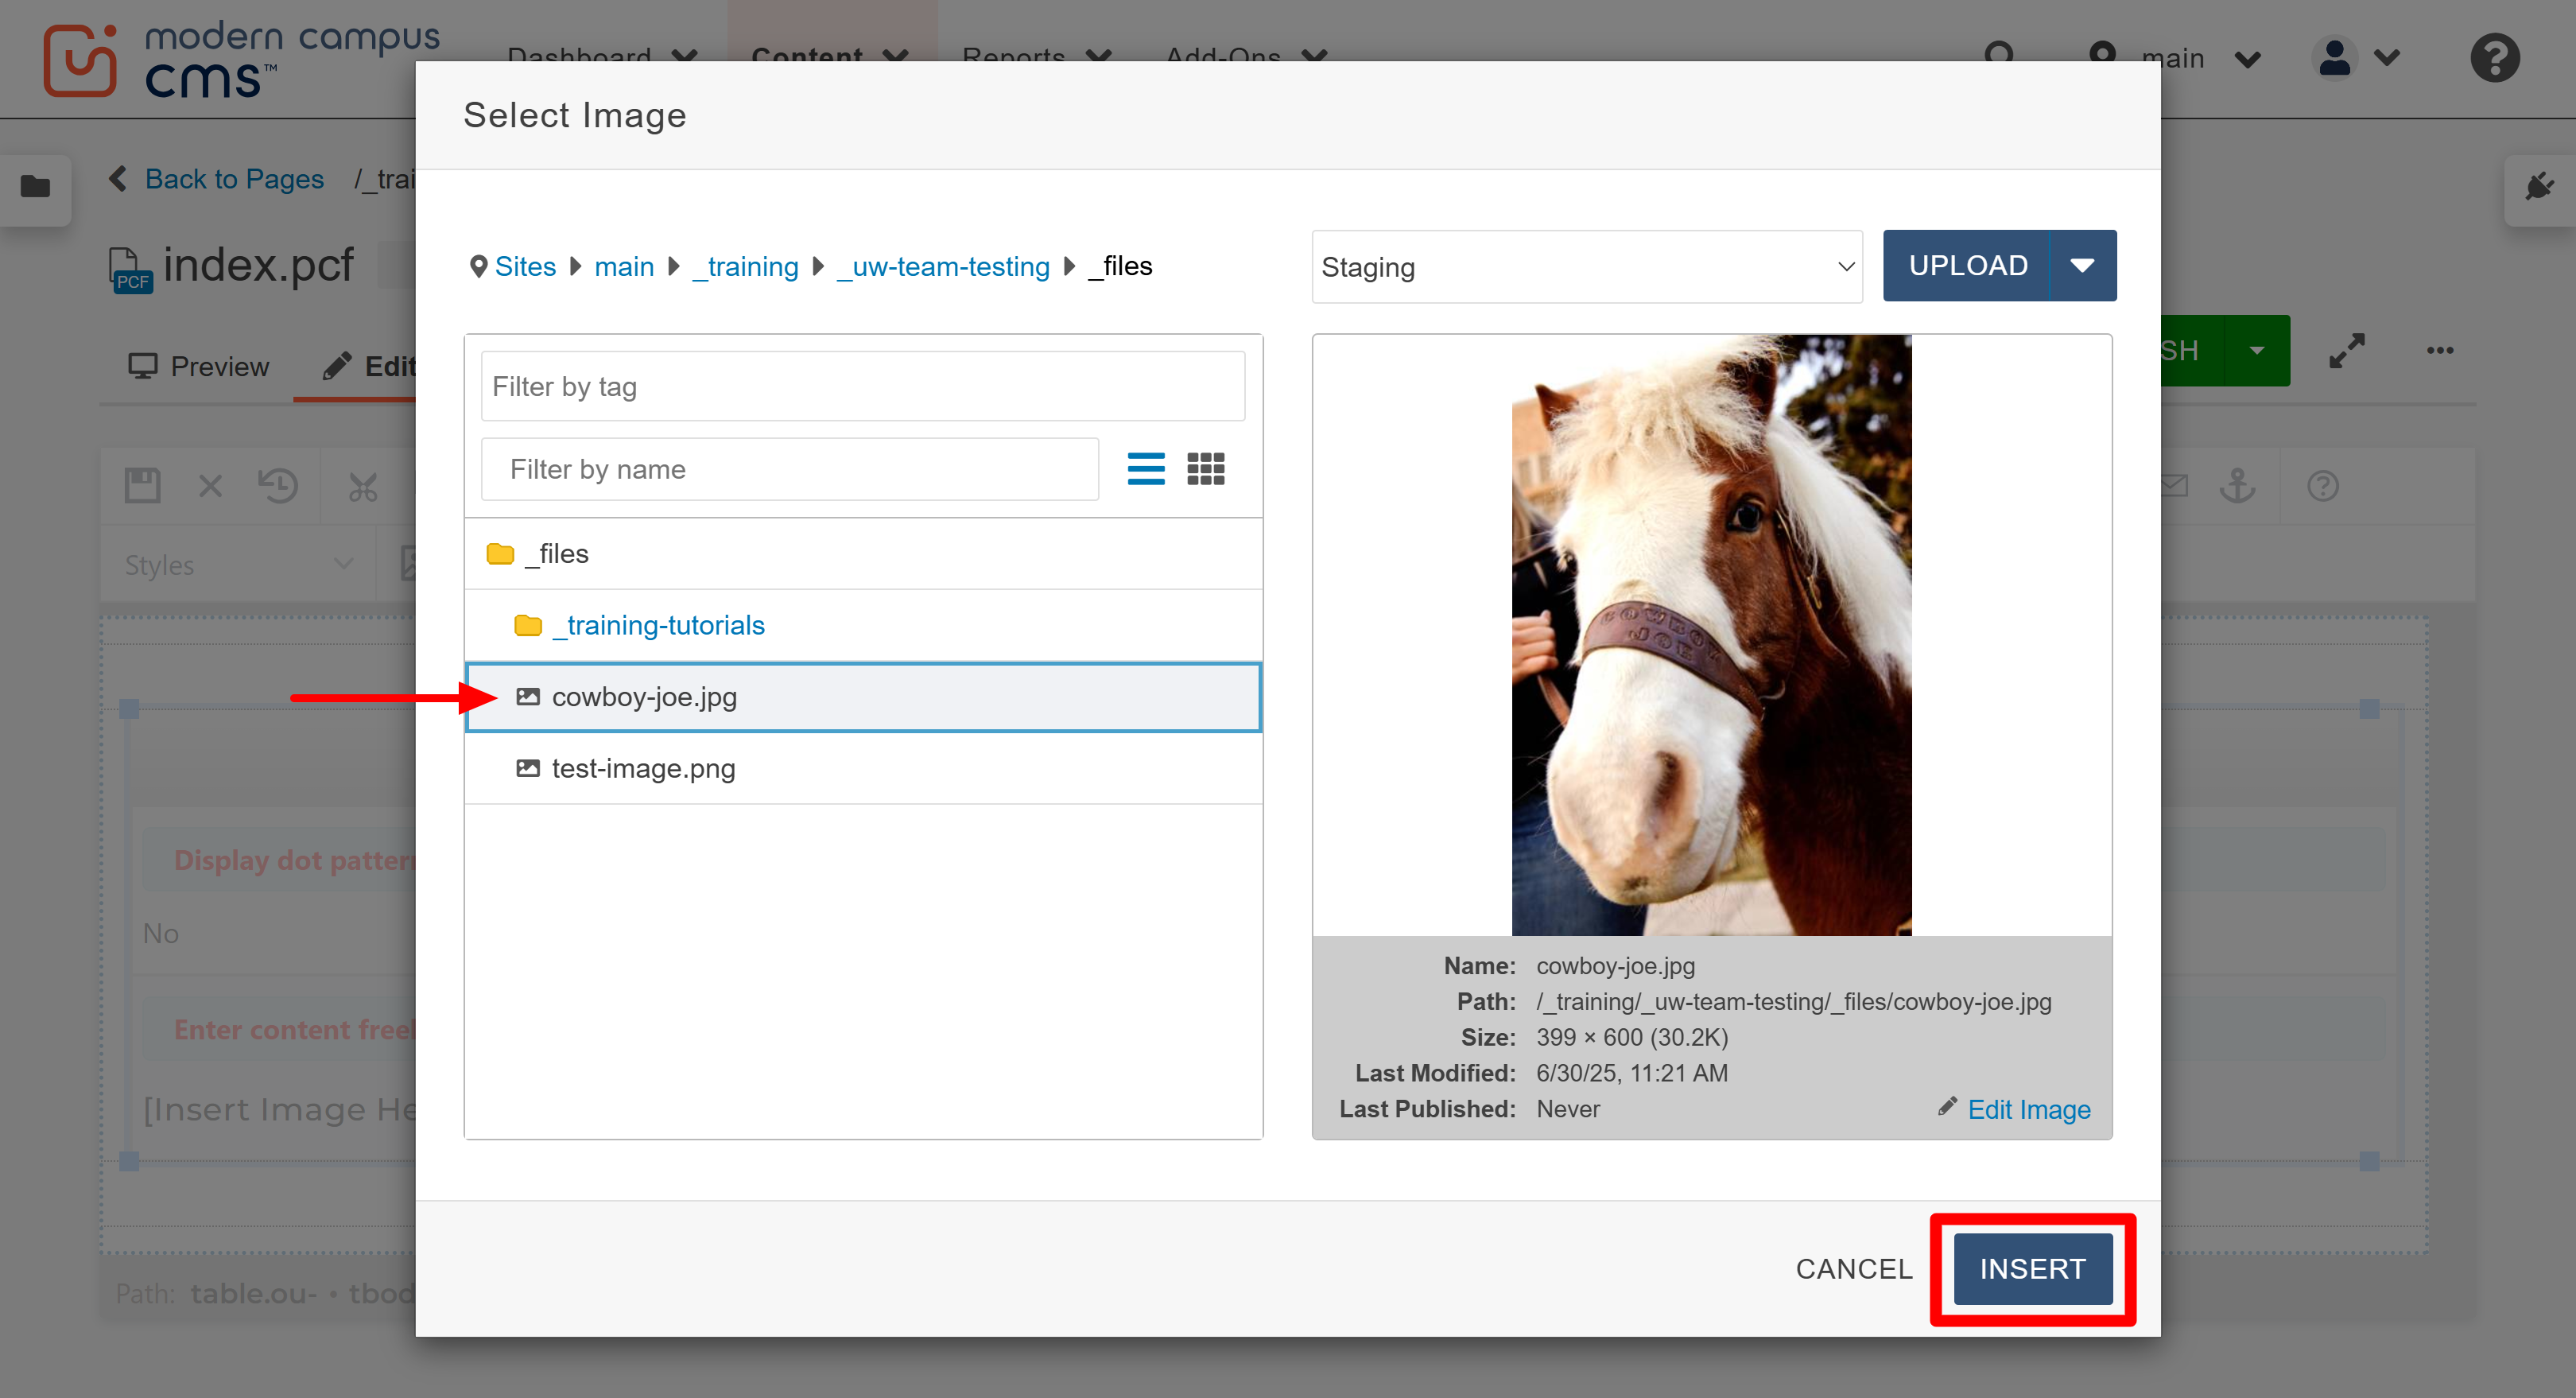Select the Anchor icon in the editor toolbar
Image resolution: width=2576 pixels, height=1398 pixels.
[x=2238, y=485]
